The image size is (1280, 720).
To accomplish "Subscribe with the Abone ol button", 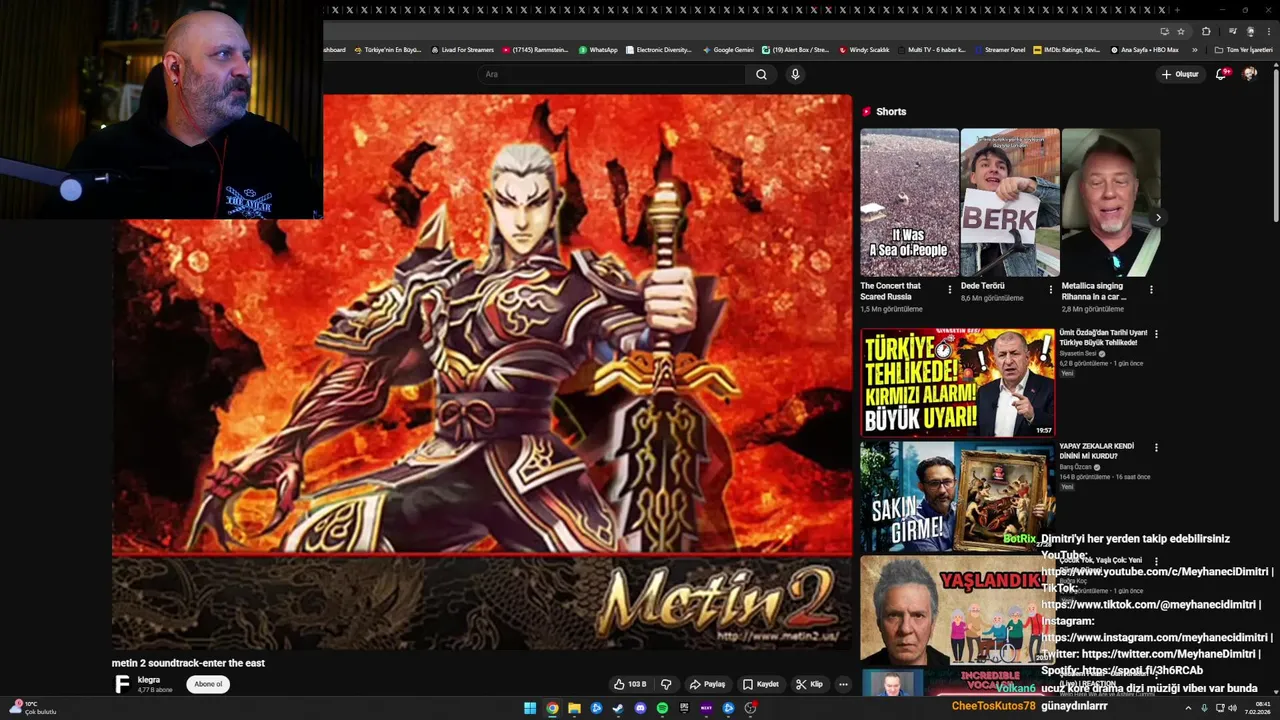I will pyautogui.click(x=208, y=684).
